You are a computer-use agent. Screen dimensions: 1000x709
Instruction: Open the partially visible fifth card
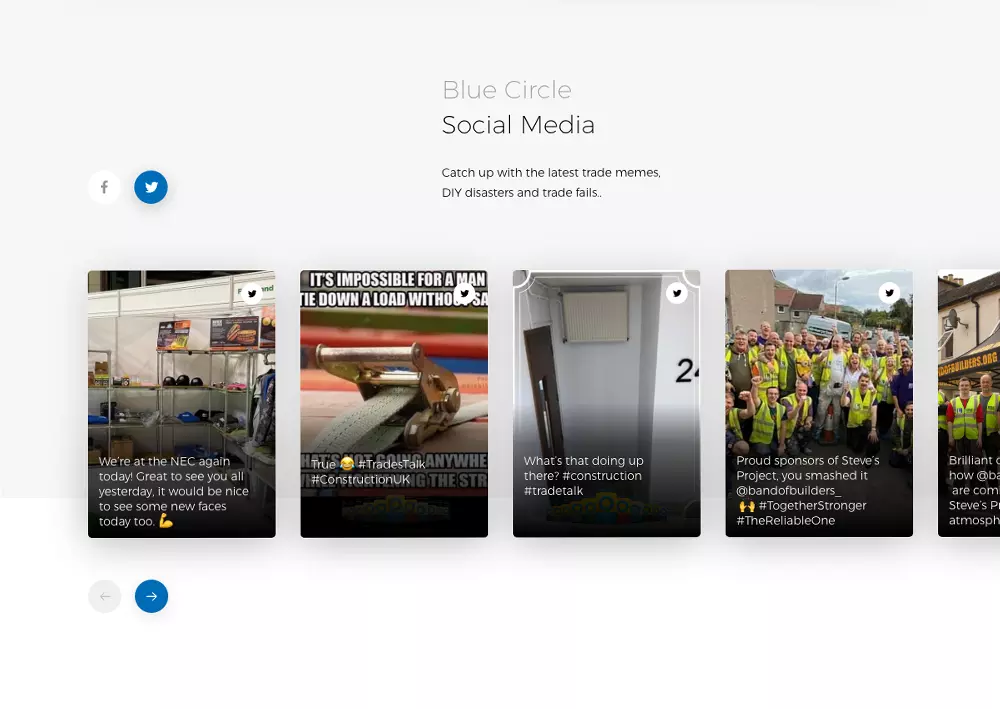[969, 404]
